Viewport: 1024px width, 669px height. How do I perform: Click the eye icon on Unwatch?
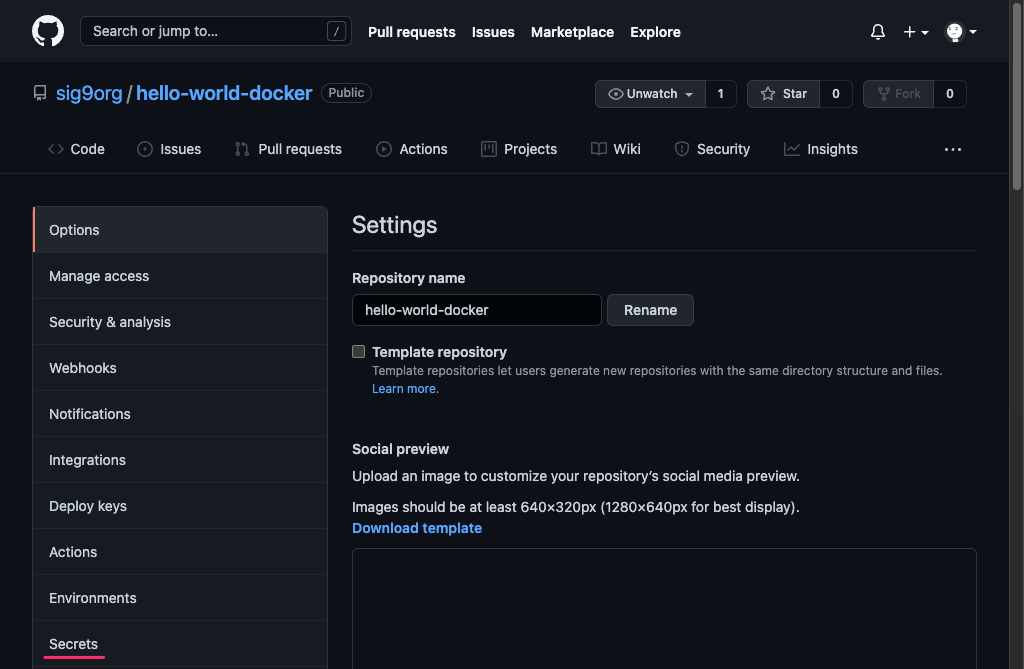[615, 94]
